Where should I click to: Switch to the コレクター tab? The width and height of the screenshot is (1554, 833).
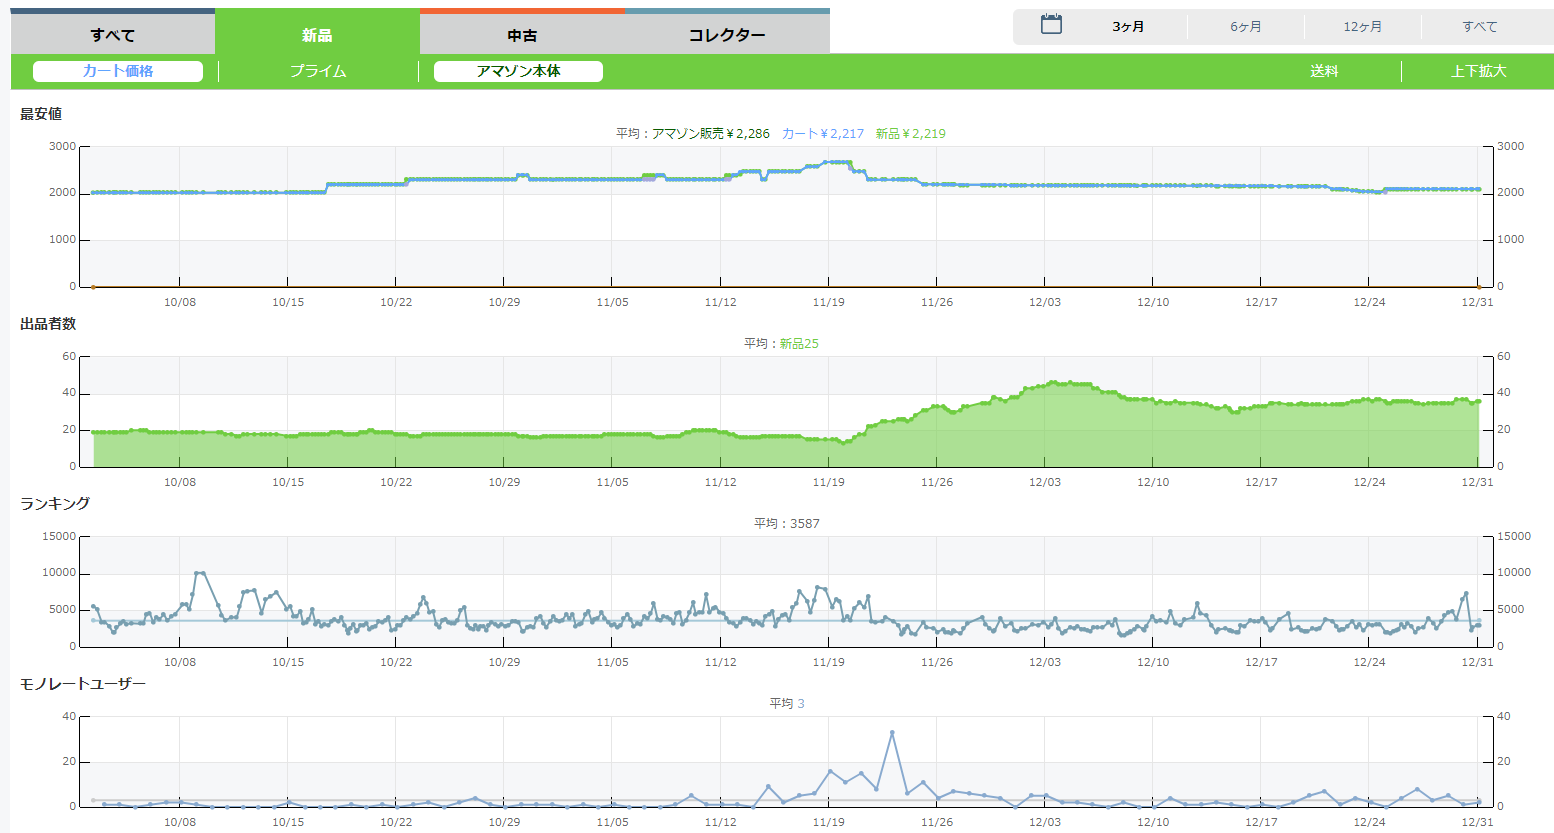pos(727,35)
